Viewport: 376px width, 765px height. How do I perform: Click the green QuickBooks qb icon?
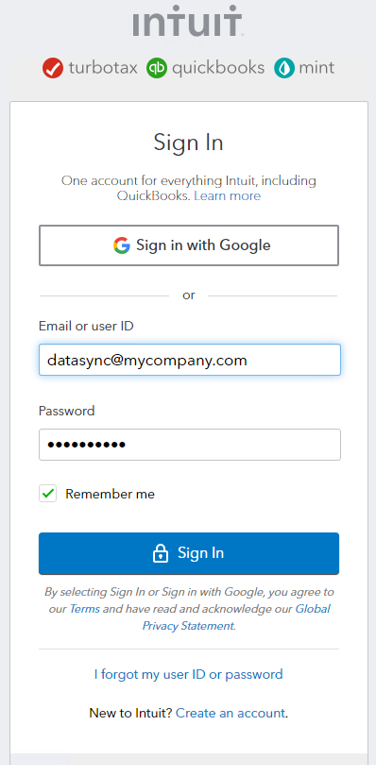pos(157,68)
